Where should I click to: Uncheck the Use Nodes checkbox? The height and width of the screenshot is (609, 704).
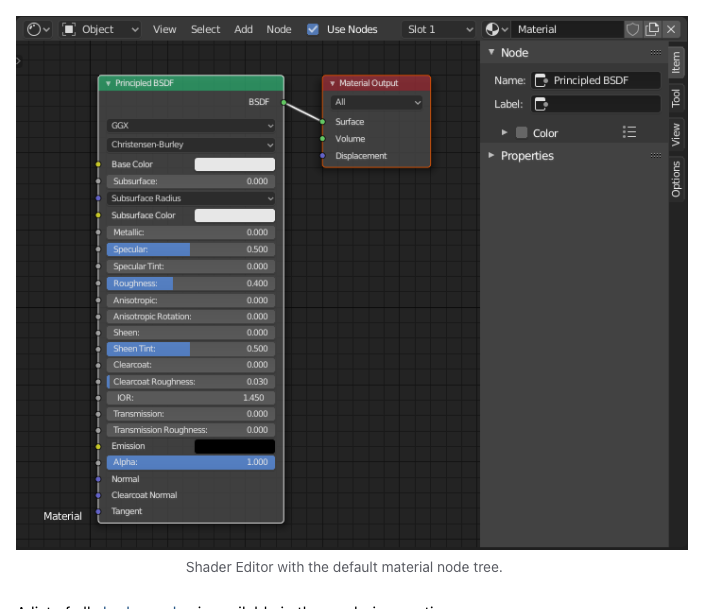click(x=313, y=30)
